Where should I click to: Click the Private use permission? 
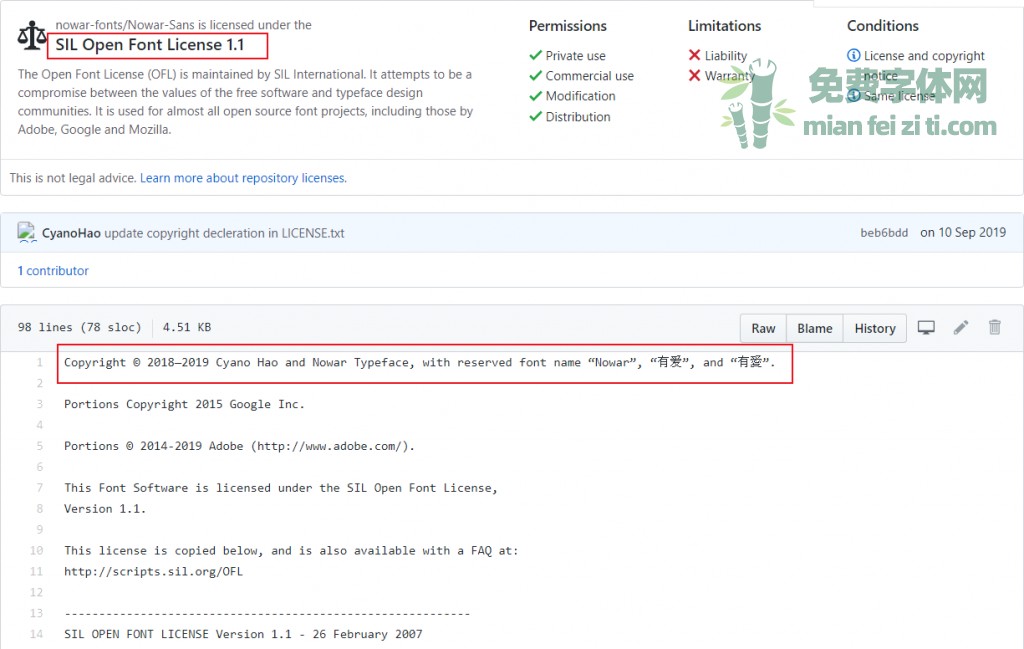575,55
